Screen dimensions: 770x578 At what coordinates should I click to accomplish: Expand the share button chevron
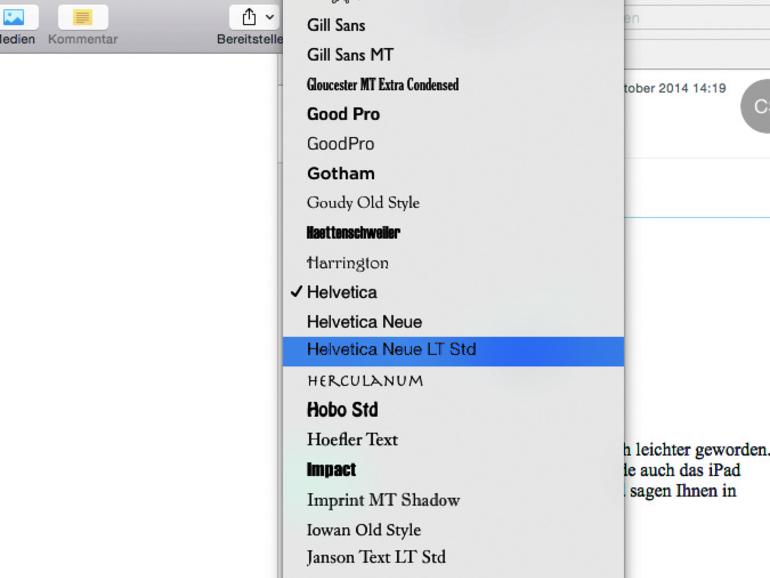270,17
